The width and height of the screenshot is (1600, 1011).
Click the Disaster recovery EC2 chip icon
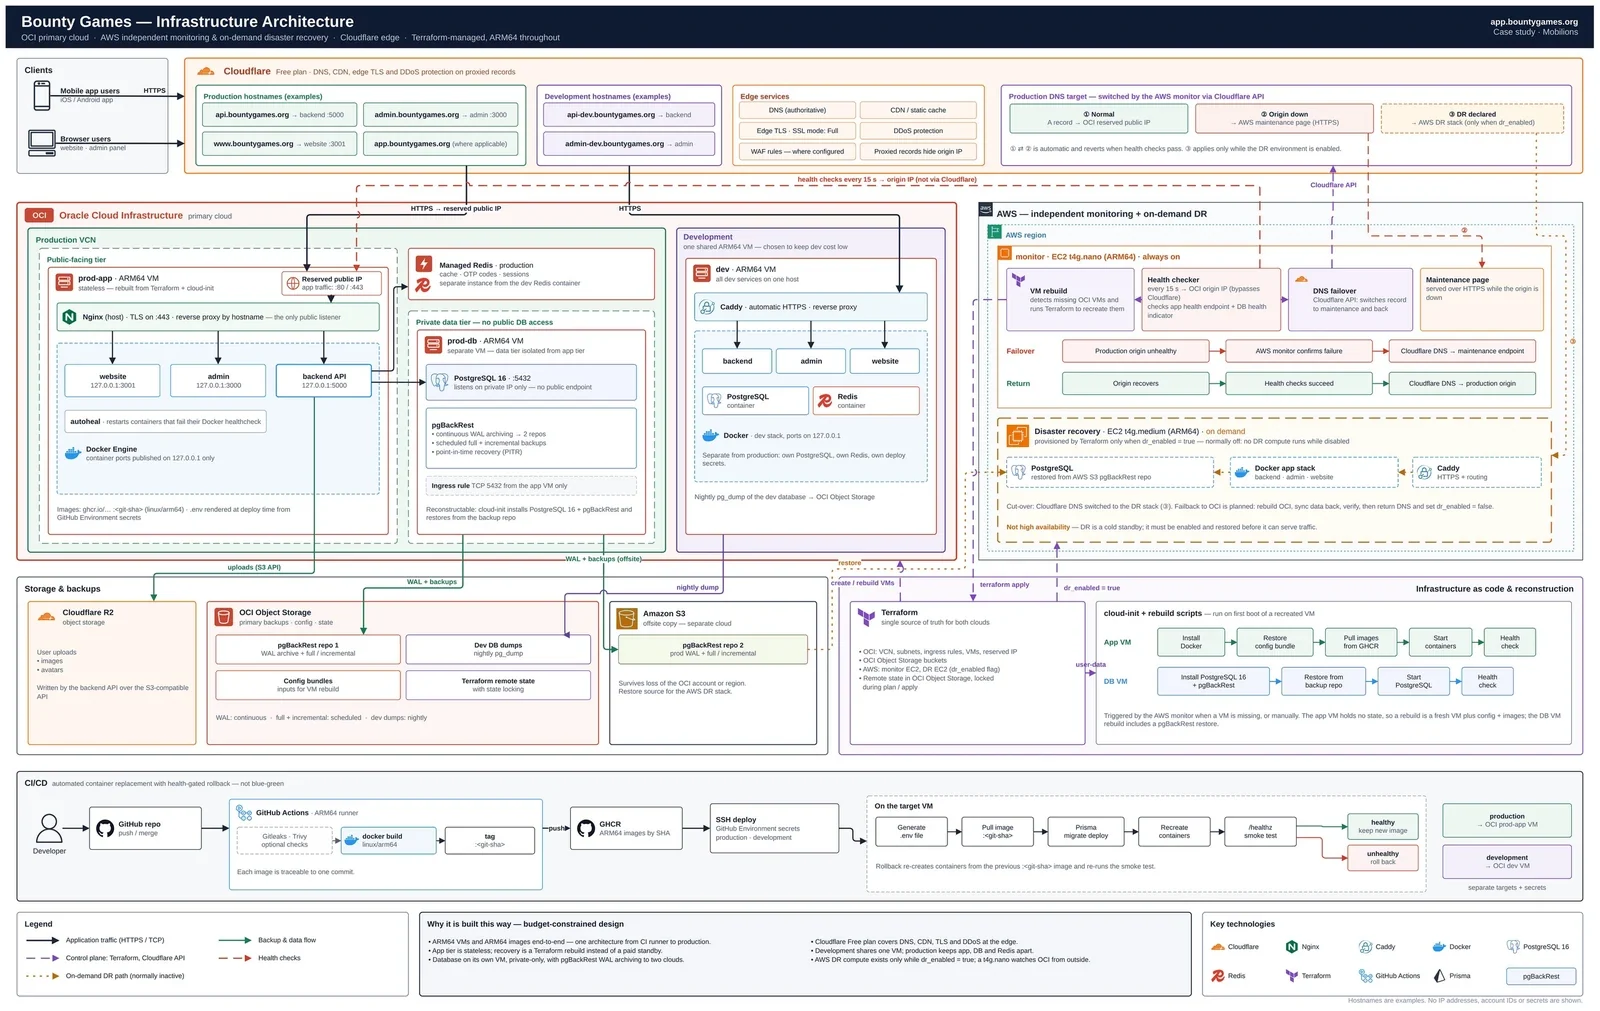tap(1017, 436)
